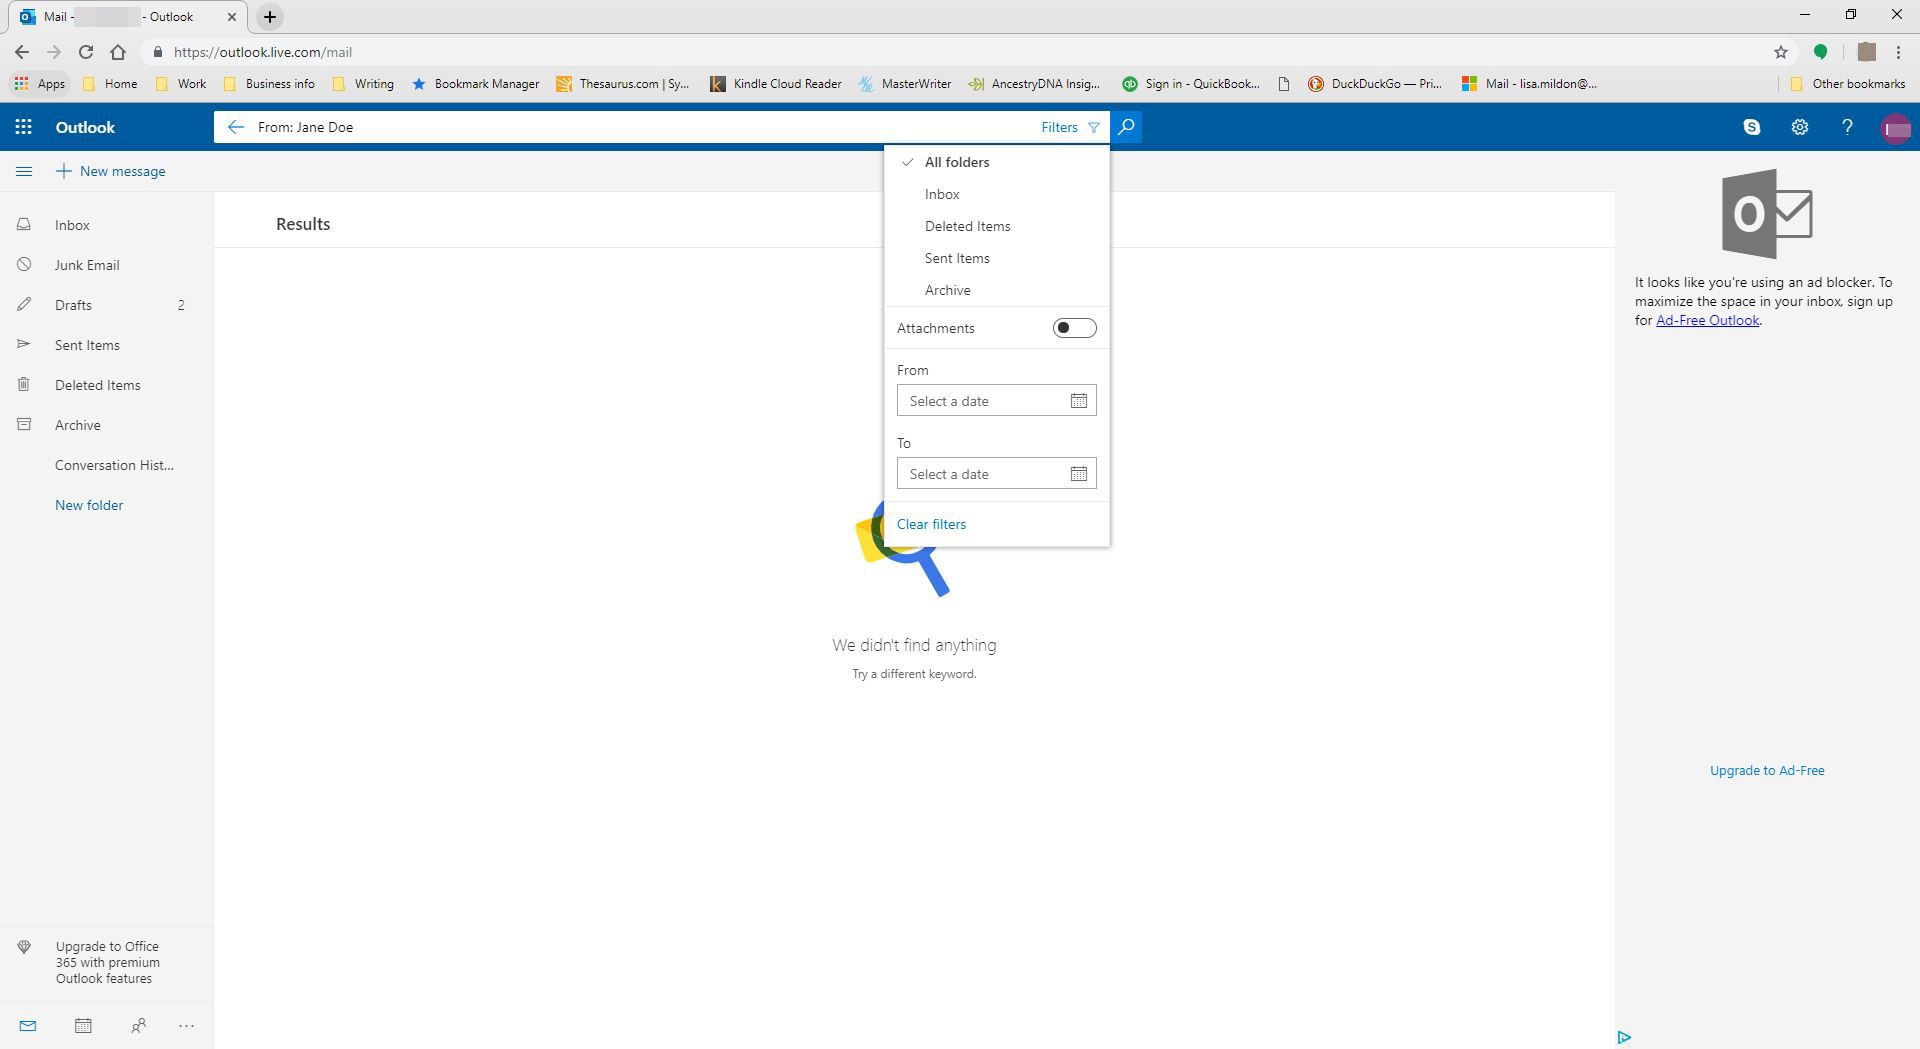
Task: Open the Outlook app launcher grid
Action: pos(23,127)
